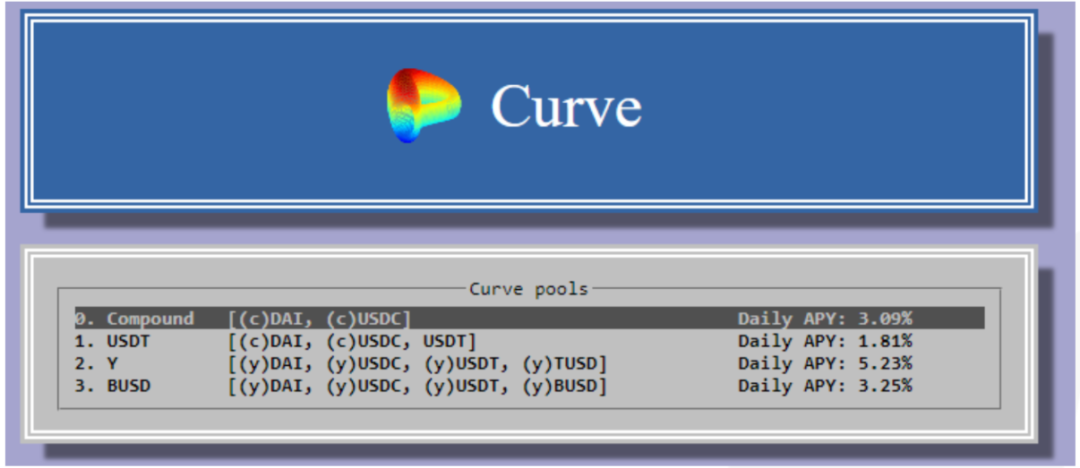Click the [(c)DAI, (c)USDC, USDT] token list
1080x468 pixels.
click(x=352, y=340)
